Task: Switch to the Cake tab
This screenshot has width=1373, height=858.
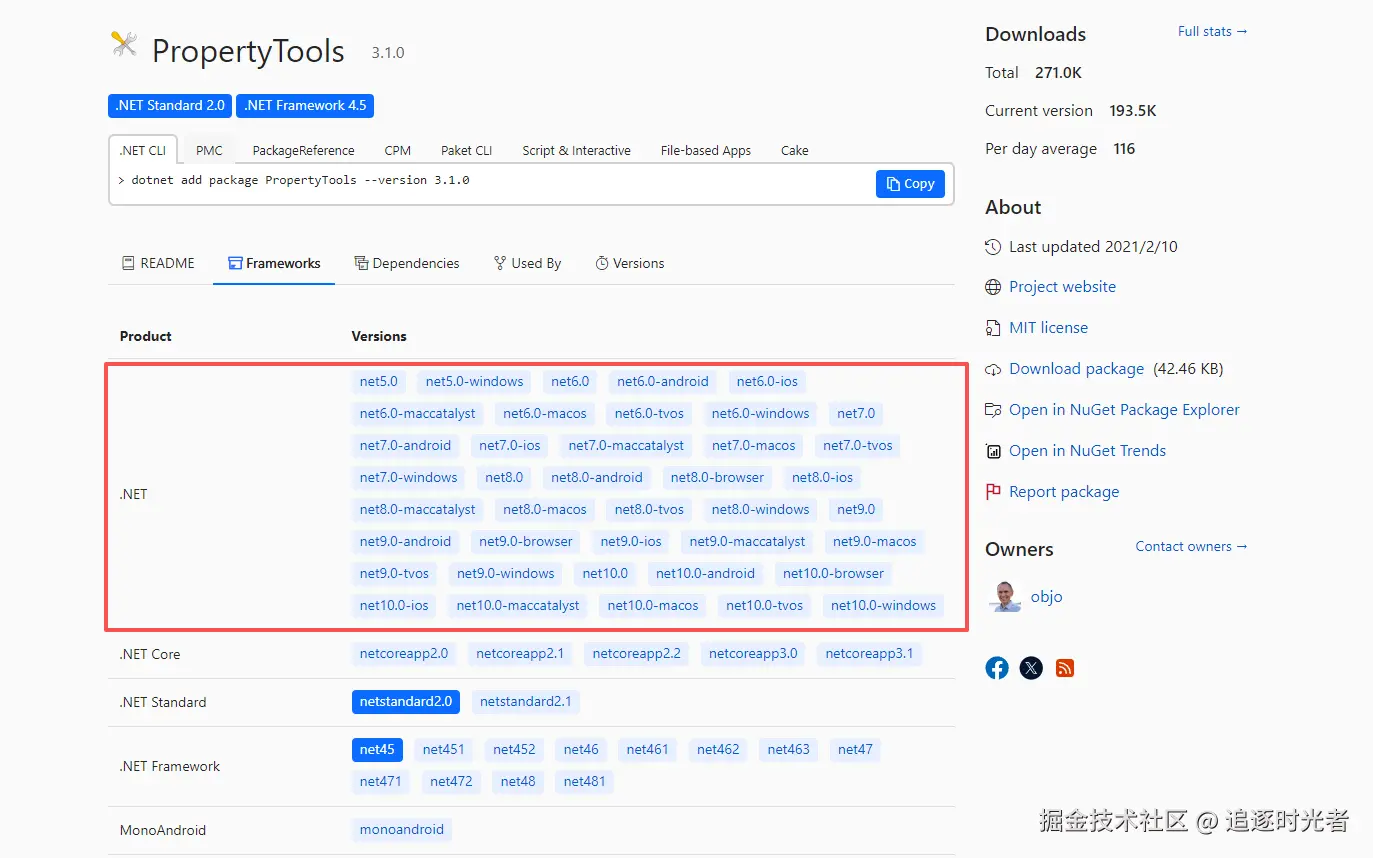Action: pos(795,150)
